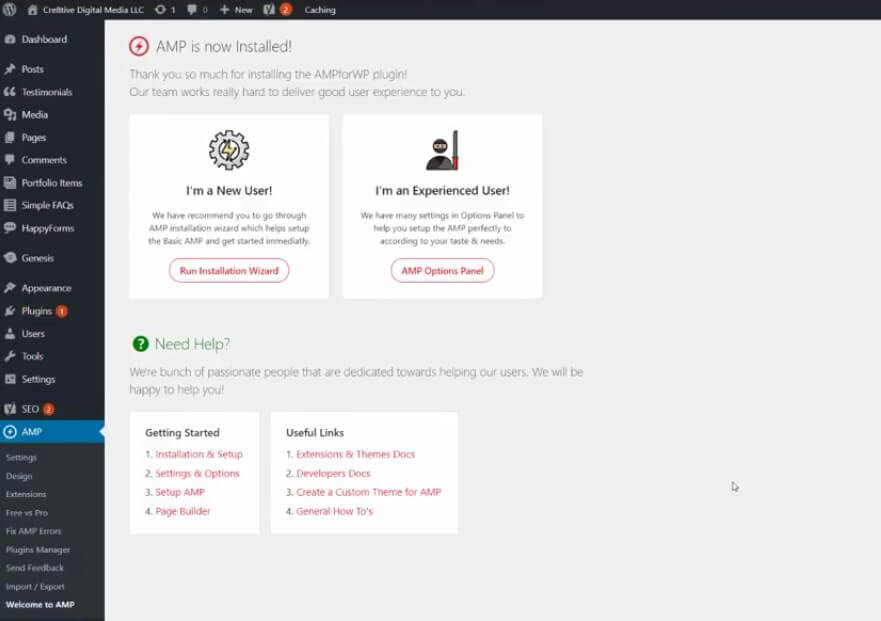Click the SEO Yoast icon in sidebar
This screenshot has width=881, height=621.
click(x=10, y=409)
